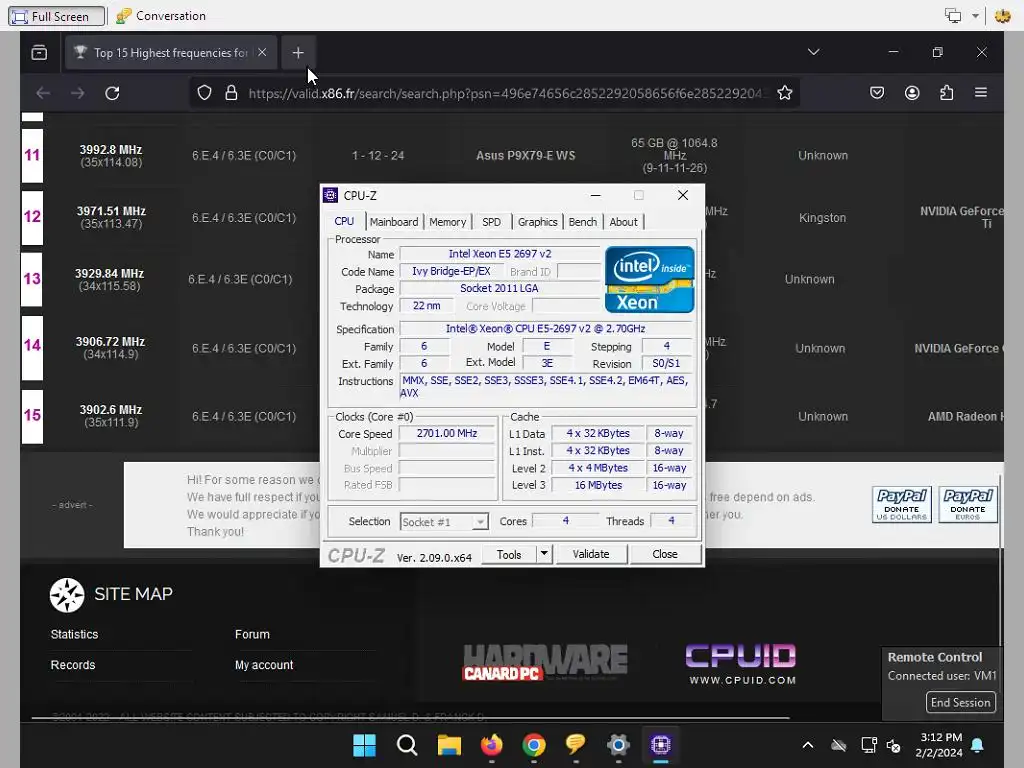Viewport: 1024px width, 768px height.
Task: Reload the current page
Action: coord(112,93)
